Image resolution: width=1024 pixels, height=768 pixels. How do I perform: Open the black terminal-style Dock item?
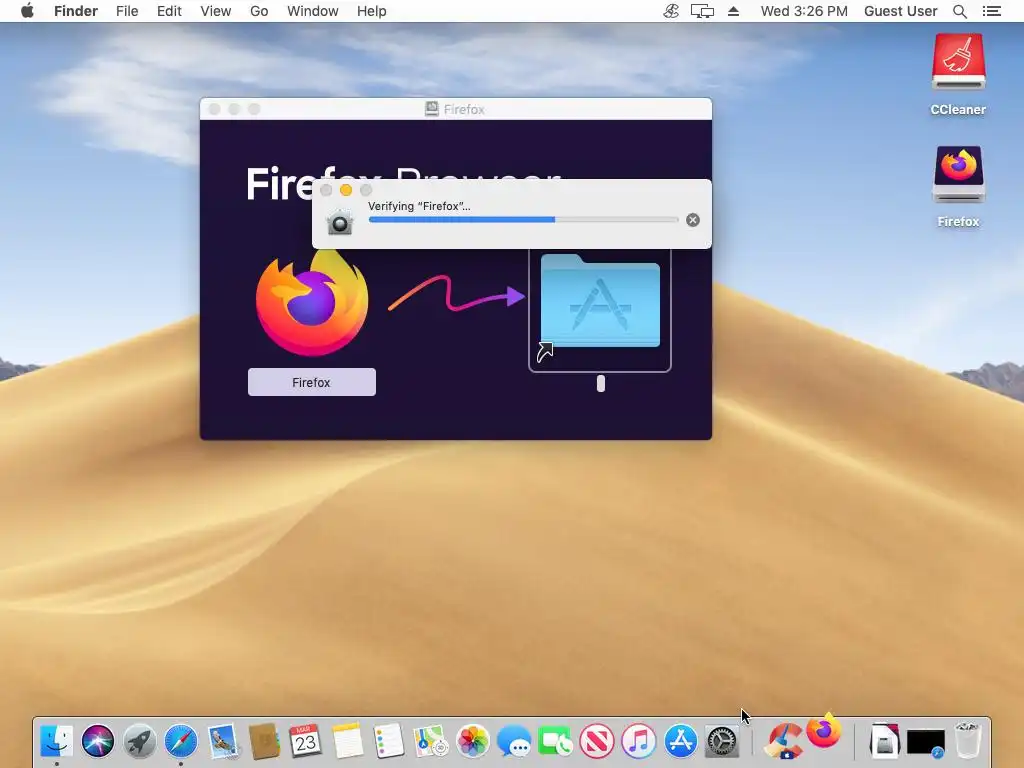[x=926, y=743]
